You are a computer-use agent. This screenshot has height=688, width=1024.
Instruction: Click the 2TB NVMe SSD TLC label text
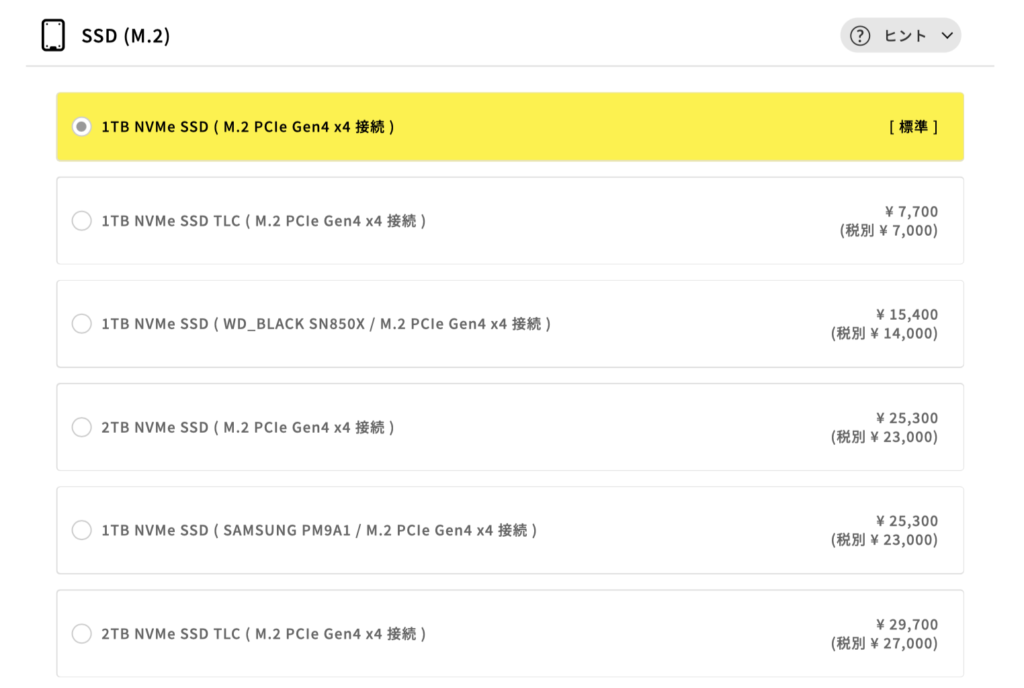[264, 633]
